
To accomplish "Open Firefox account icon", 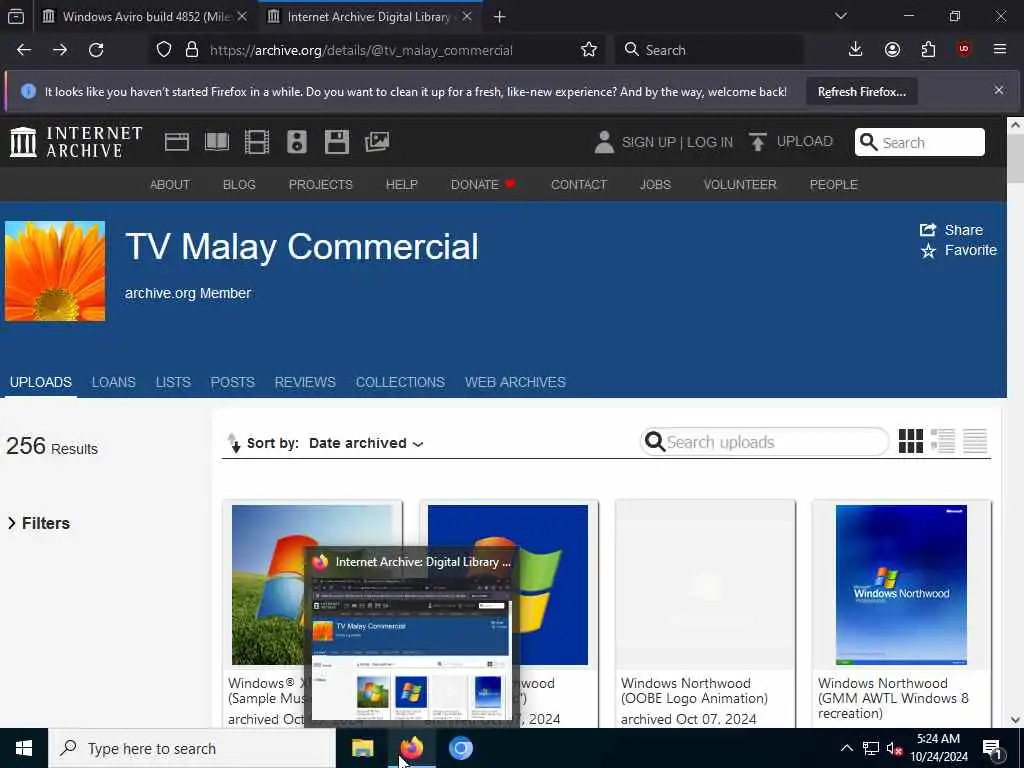I will [x=892, y=50].
